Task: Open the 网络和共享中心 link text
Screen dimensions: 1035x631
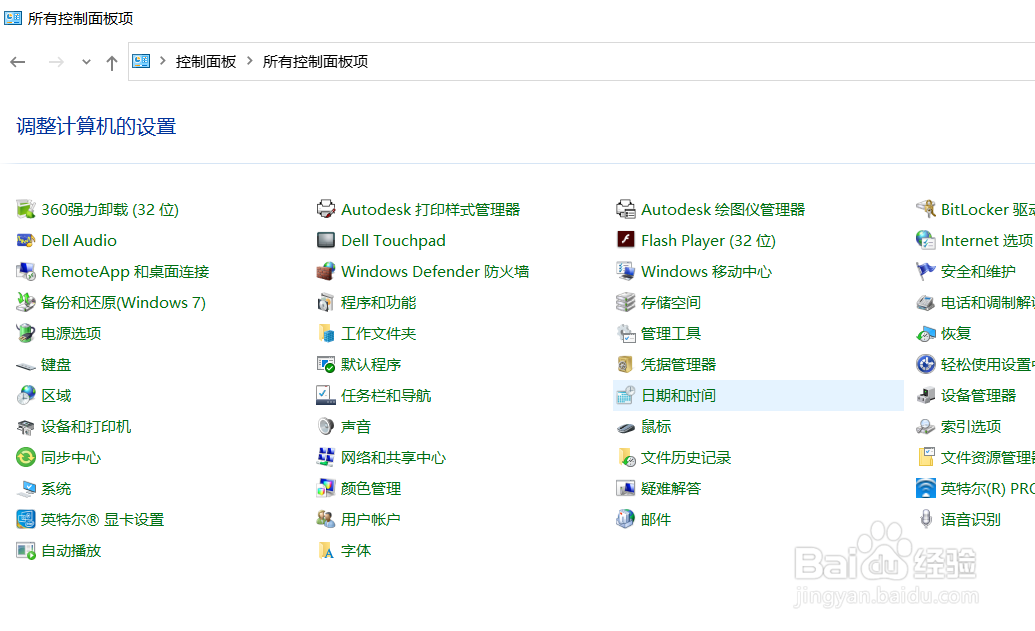Action: click(393, 457)
